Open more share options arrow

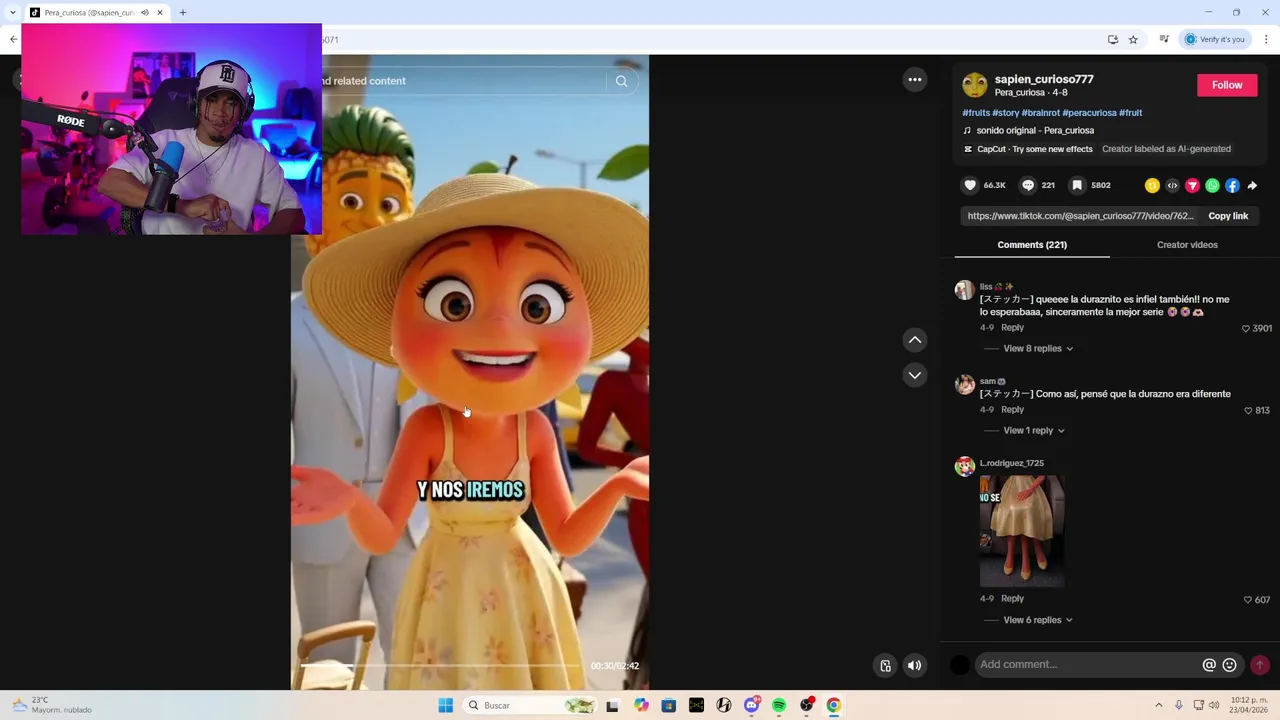tap(1252, 185)
